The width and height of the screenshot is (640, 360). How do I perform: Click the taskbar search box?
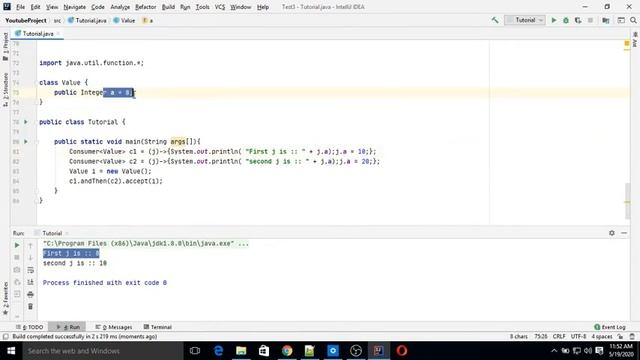(x=103, y=351)
